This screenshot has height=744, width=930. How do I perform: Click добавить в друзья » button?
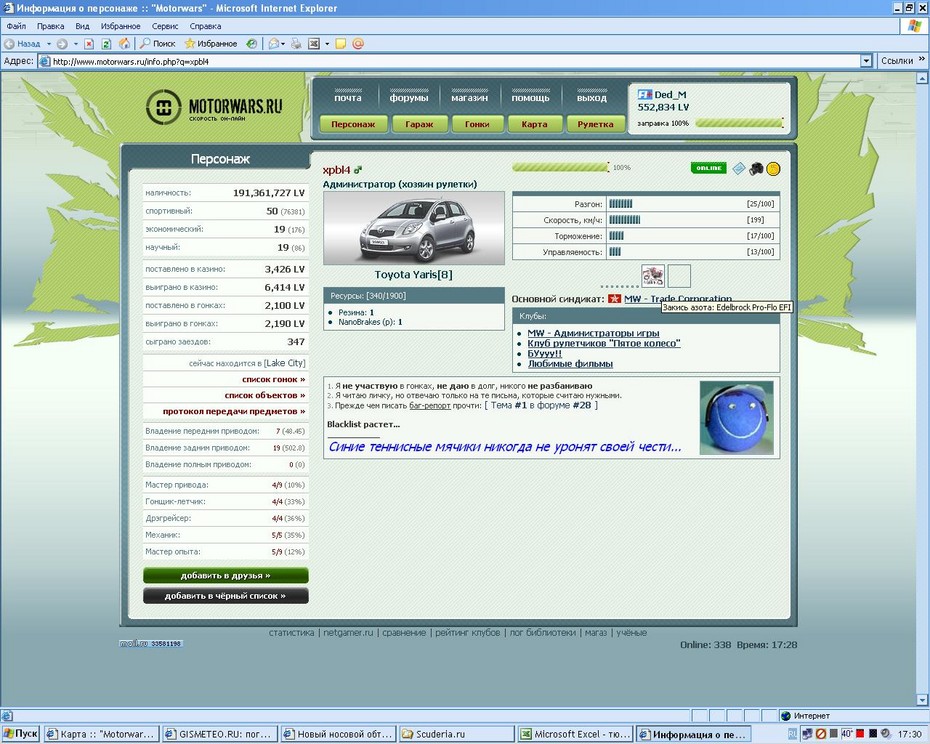(225, 576)
